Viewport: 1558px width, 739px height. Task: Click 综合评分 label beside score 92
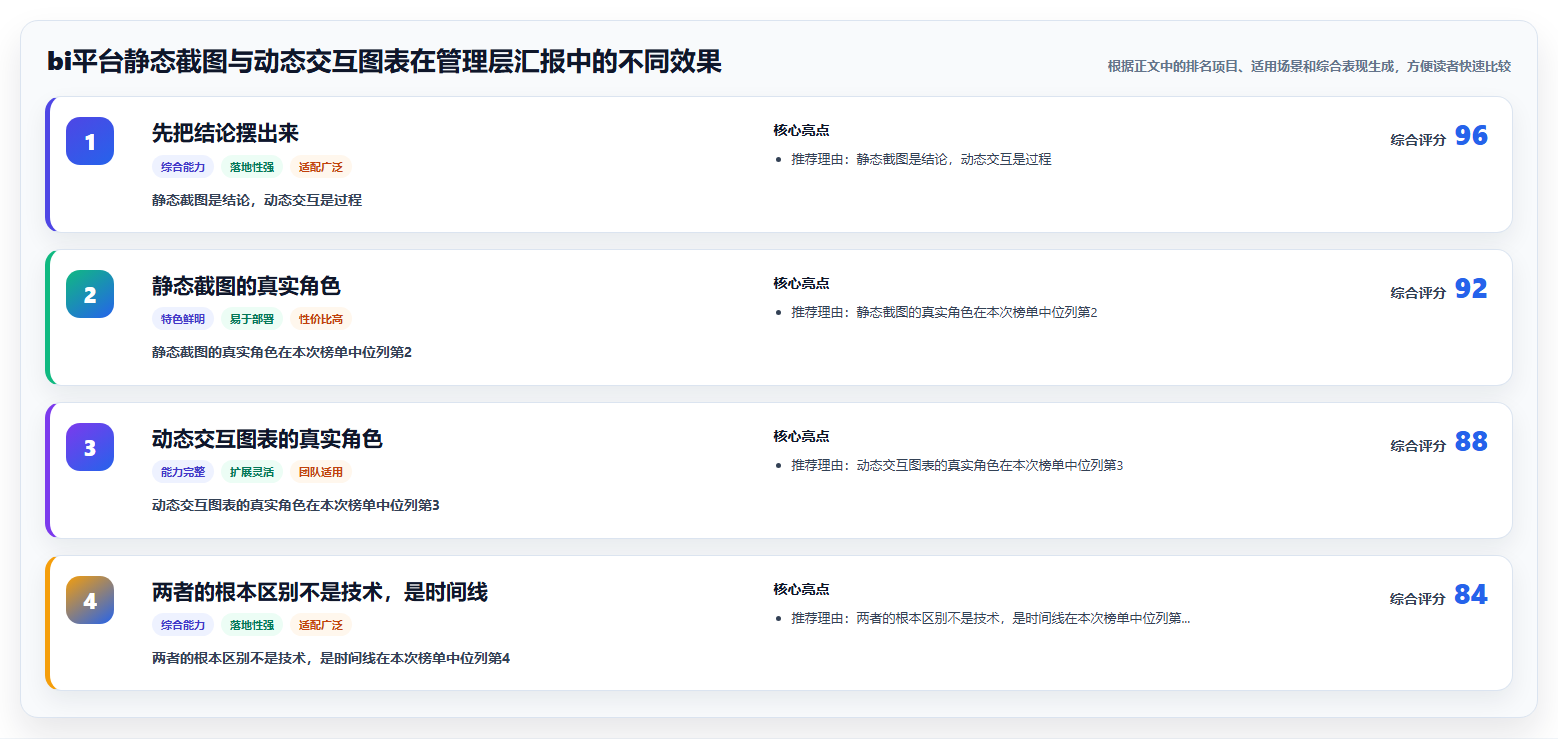1418,293
